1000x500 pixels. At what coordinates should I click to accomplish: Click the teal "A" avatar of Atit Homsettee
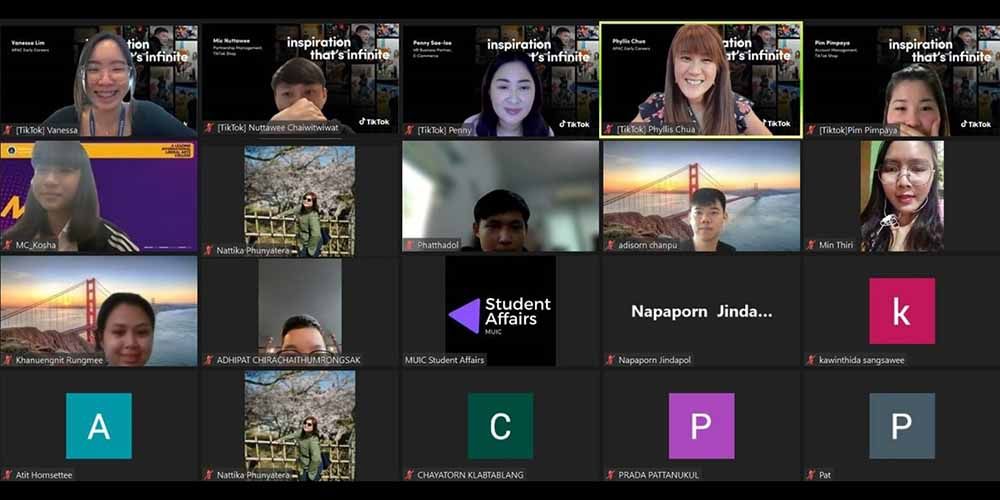[99, 426]
